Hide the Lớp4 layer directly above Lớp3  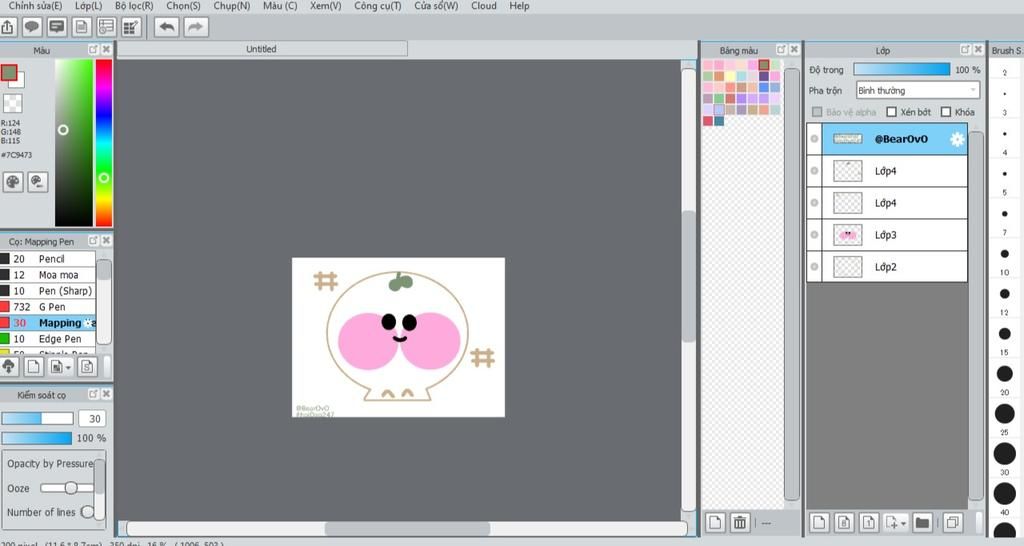pos(814,203)
